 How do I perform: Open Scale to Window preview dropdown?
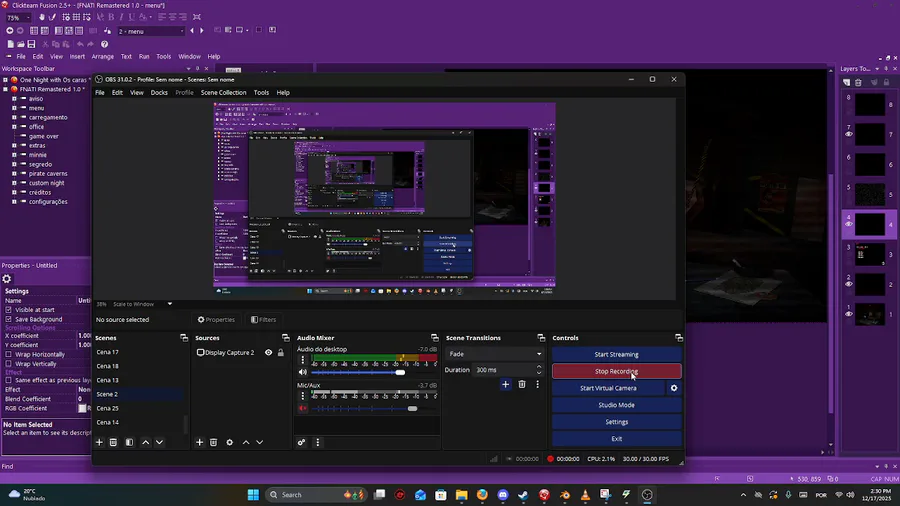point(169,304)
